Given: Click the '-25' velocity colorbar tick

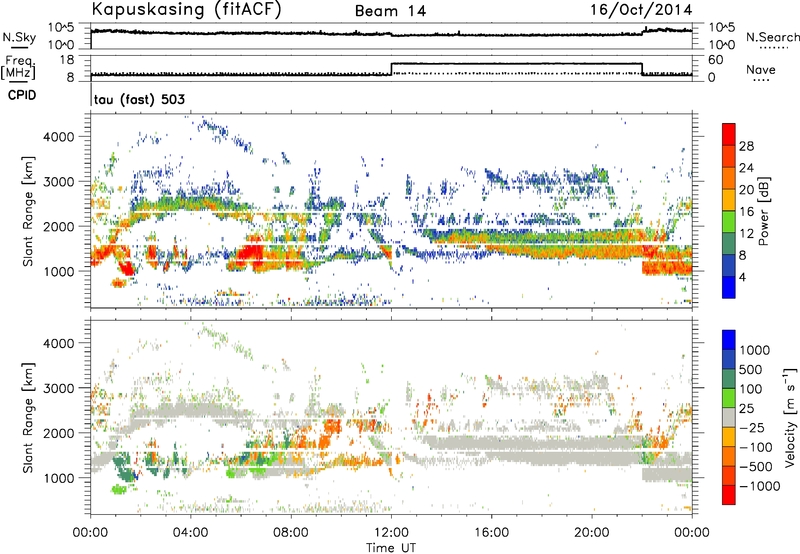Looking at the screenshot, I should (x=752, y=428).
